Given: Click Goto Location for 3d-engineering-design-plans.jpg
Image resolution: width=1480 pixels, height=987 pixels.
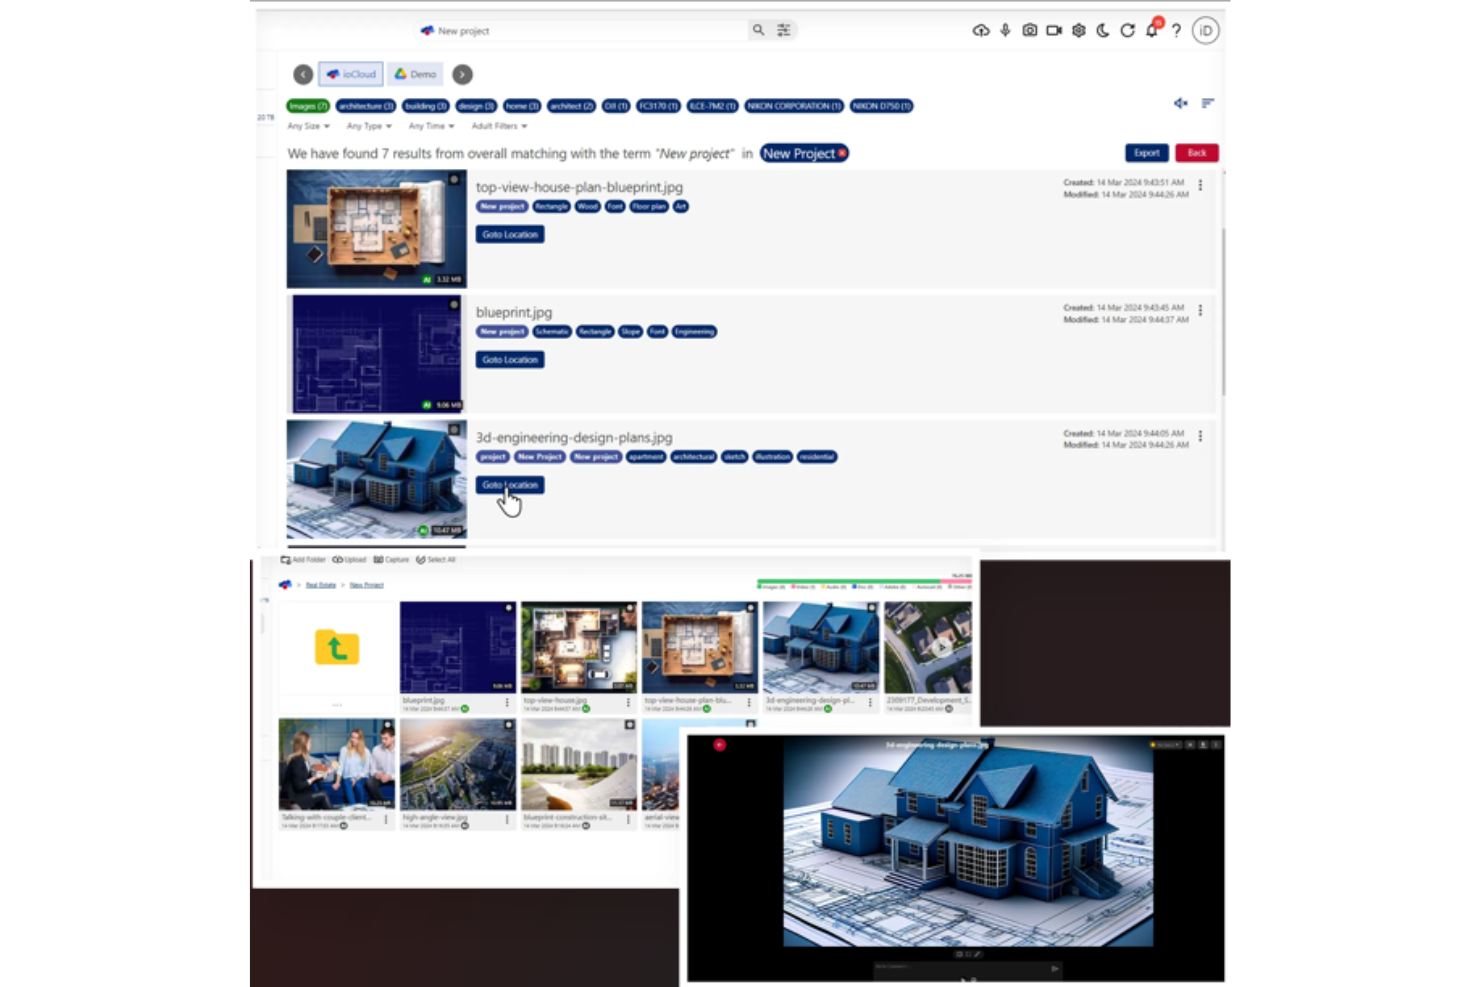Looking at the screenshot, I should [510, 485].
